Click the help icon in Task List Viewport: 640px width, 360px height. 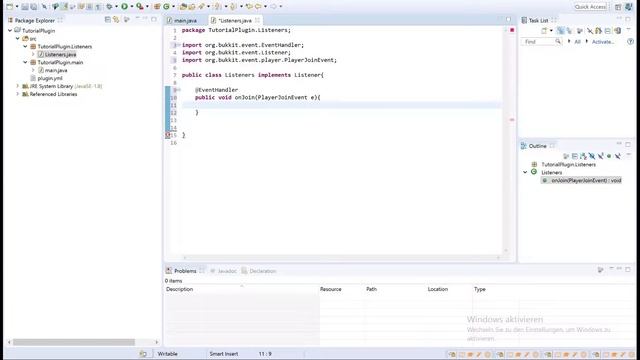pyautogui.click(x=630, y=42)
